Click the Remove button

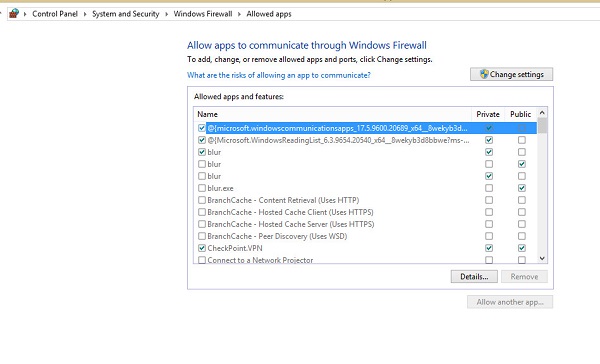[x=524, y=276]
